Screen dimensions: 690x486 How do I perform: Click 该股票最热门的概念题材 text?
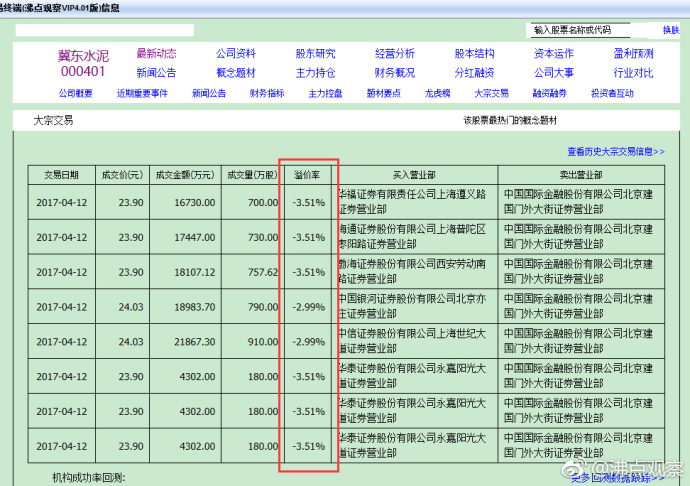tap(510, 121)
